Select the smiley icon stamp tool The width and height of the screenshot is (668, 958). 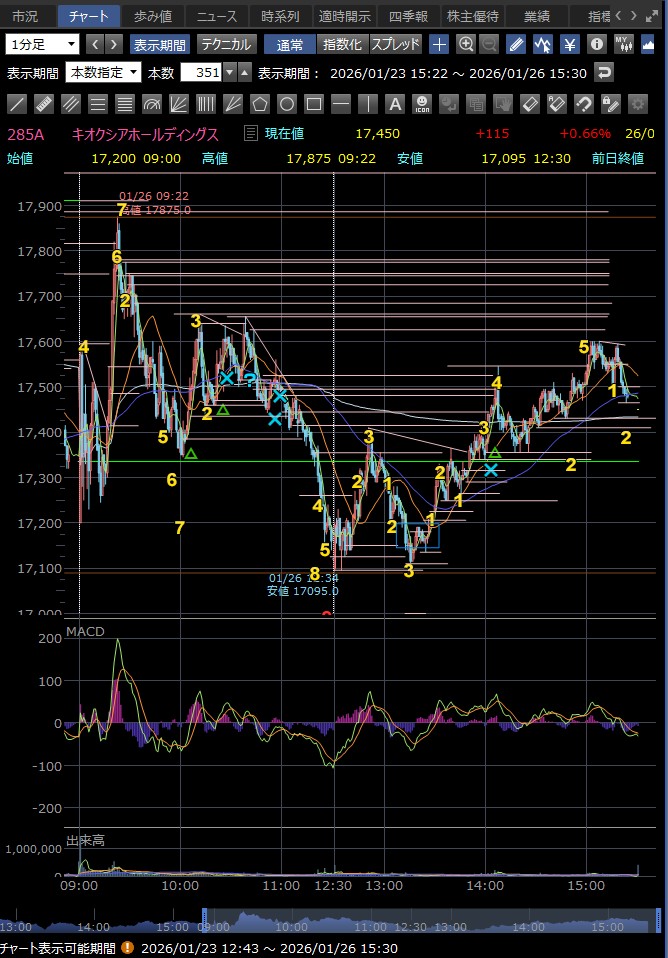point(421,104)
